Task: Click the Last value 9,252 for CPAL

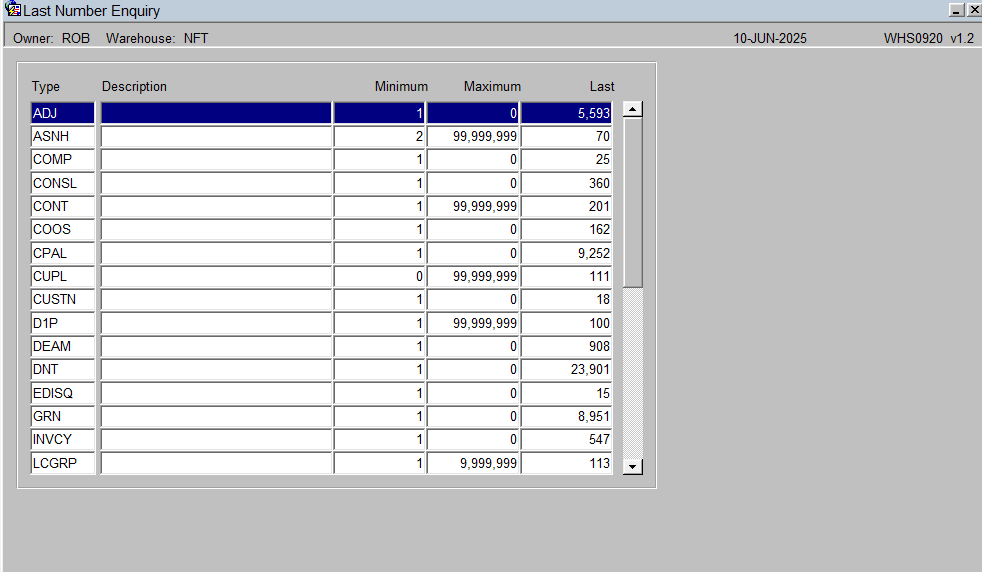Action: pyautogui.click(x=567, y=254)
